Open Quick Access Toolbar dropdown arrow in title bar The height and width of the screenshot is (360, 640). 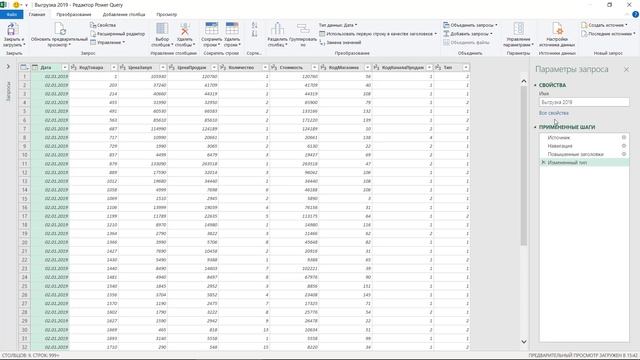point(26,5)
